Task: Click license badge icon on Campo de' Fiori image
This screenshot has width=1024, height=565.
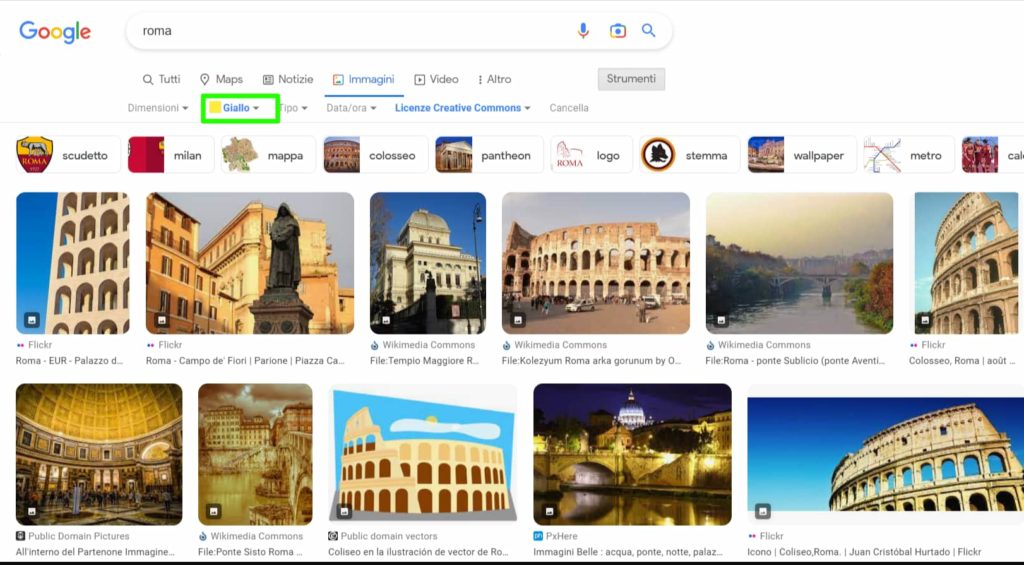Action: 161,320
